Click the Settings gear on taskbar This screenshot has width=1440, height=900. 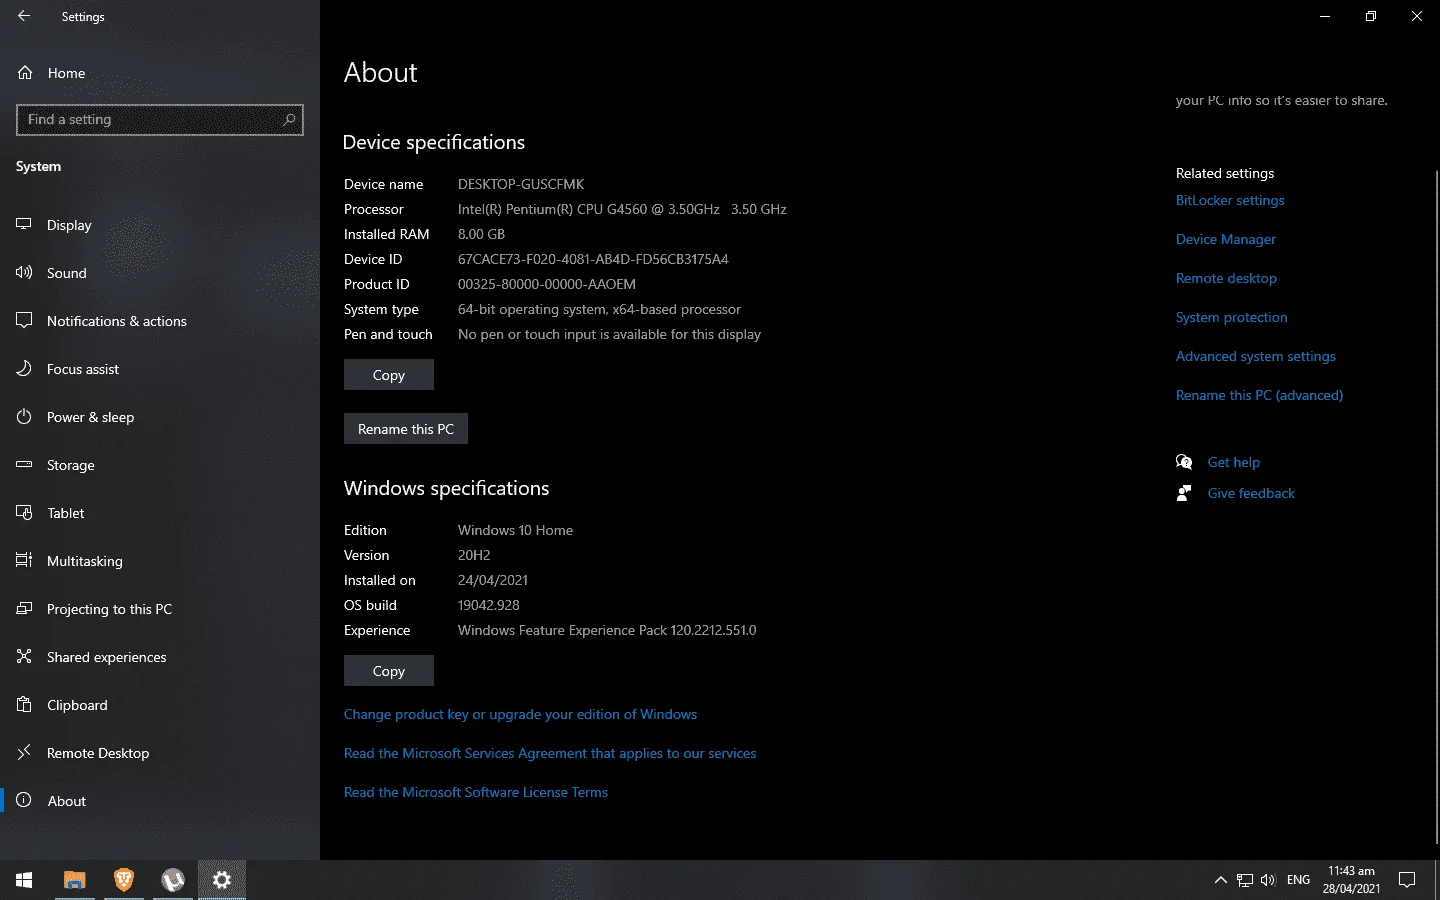222,880
